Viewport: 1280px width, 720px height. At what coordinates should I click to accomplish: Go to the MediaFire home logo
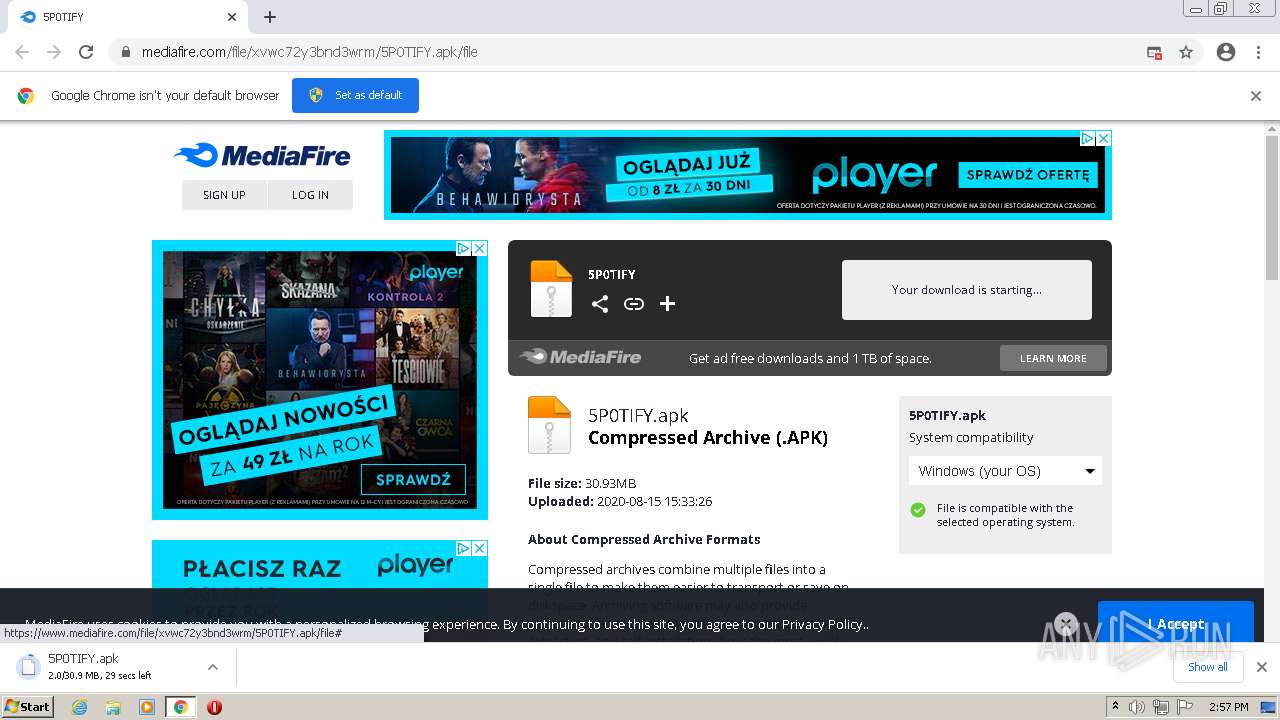coord(262,155)
